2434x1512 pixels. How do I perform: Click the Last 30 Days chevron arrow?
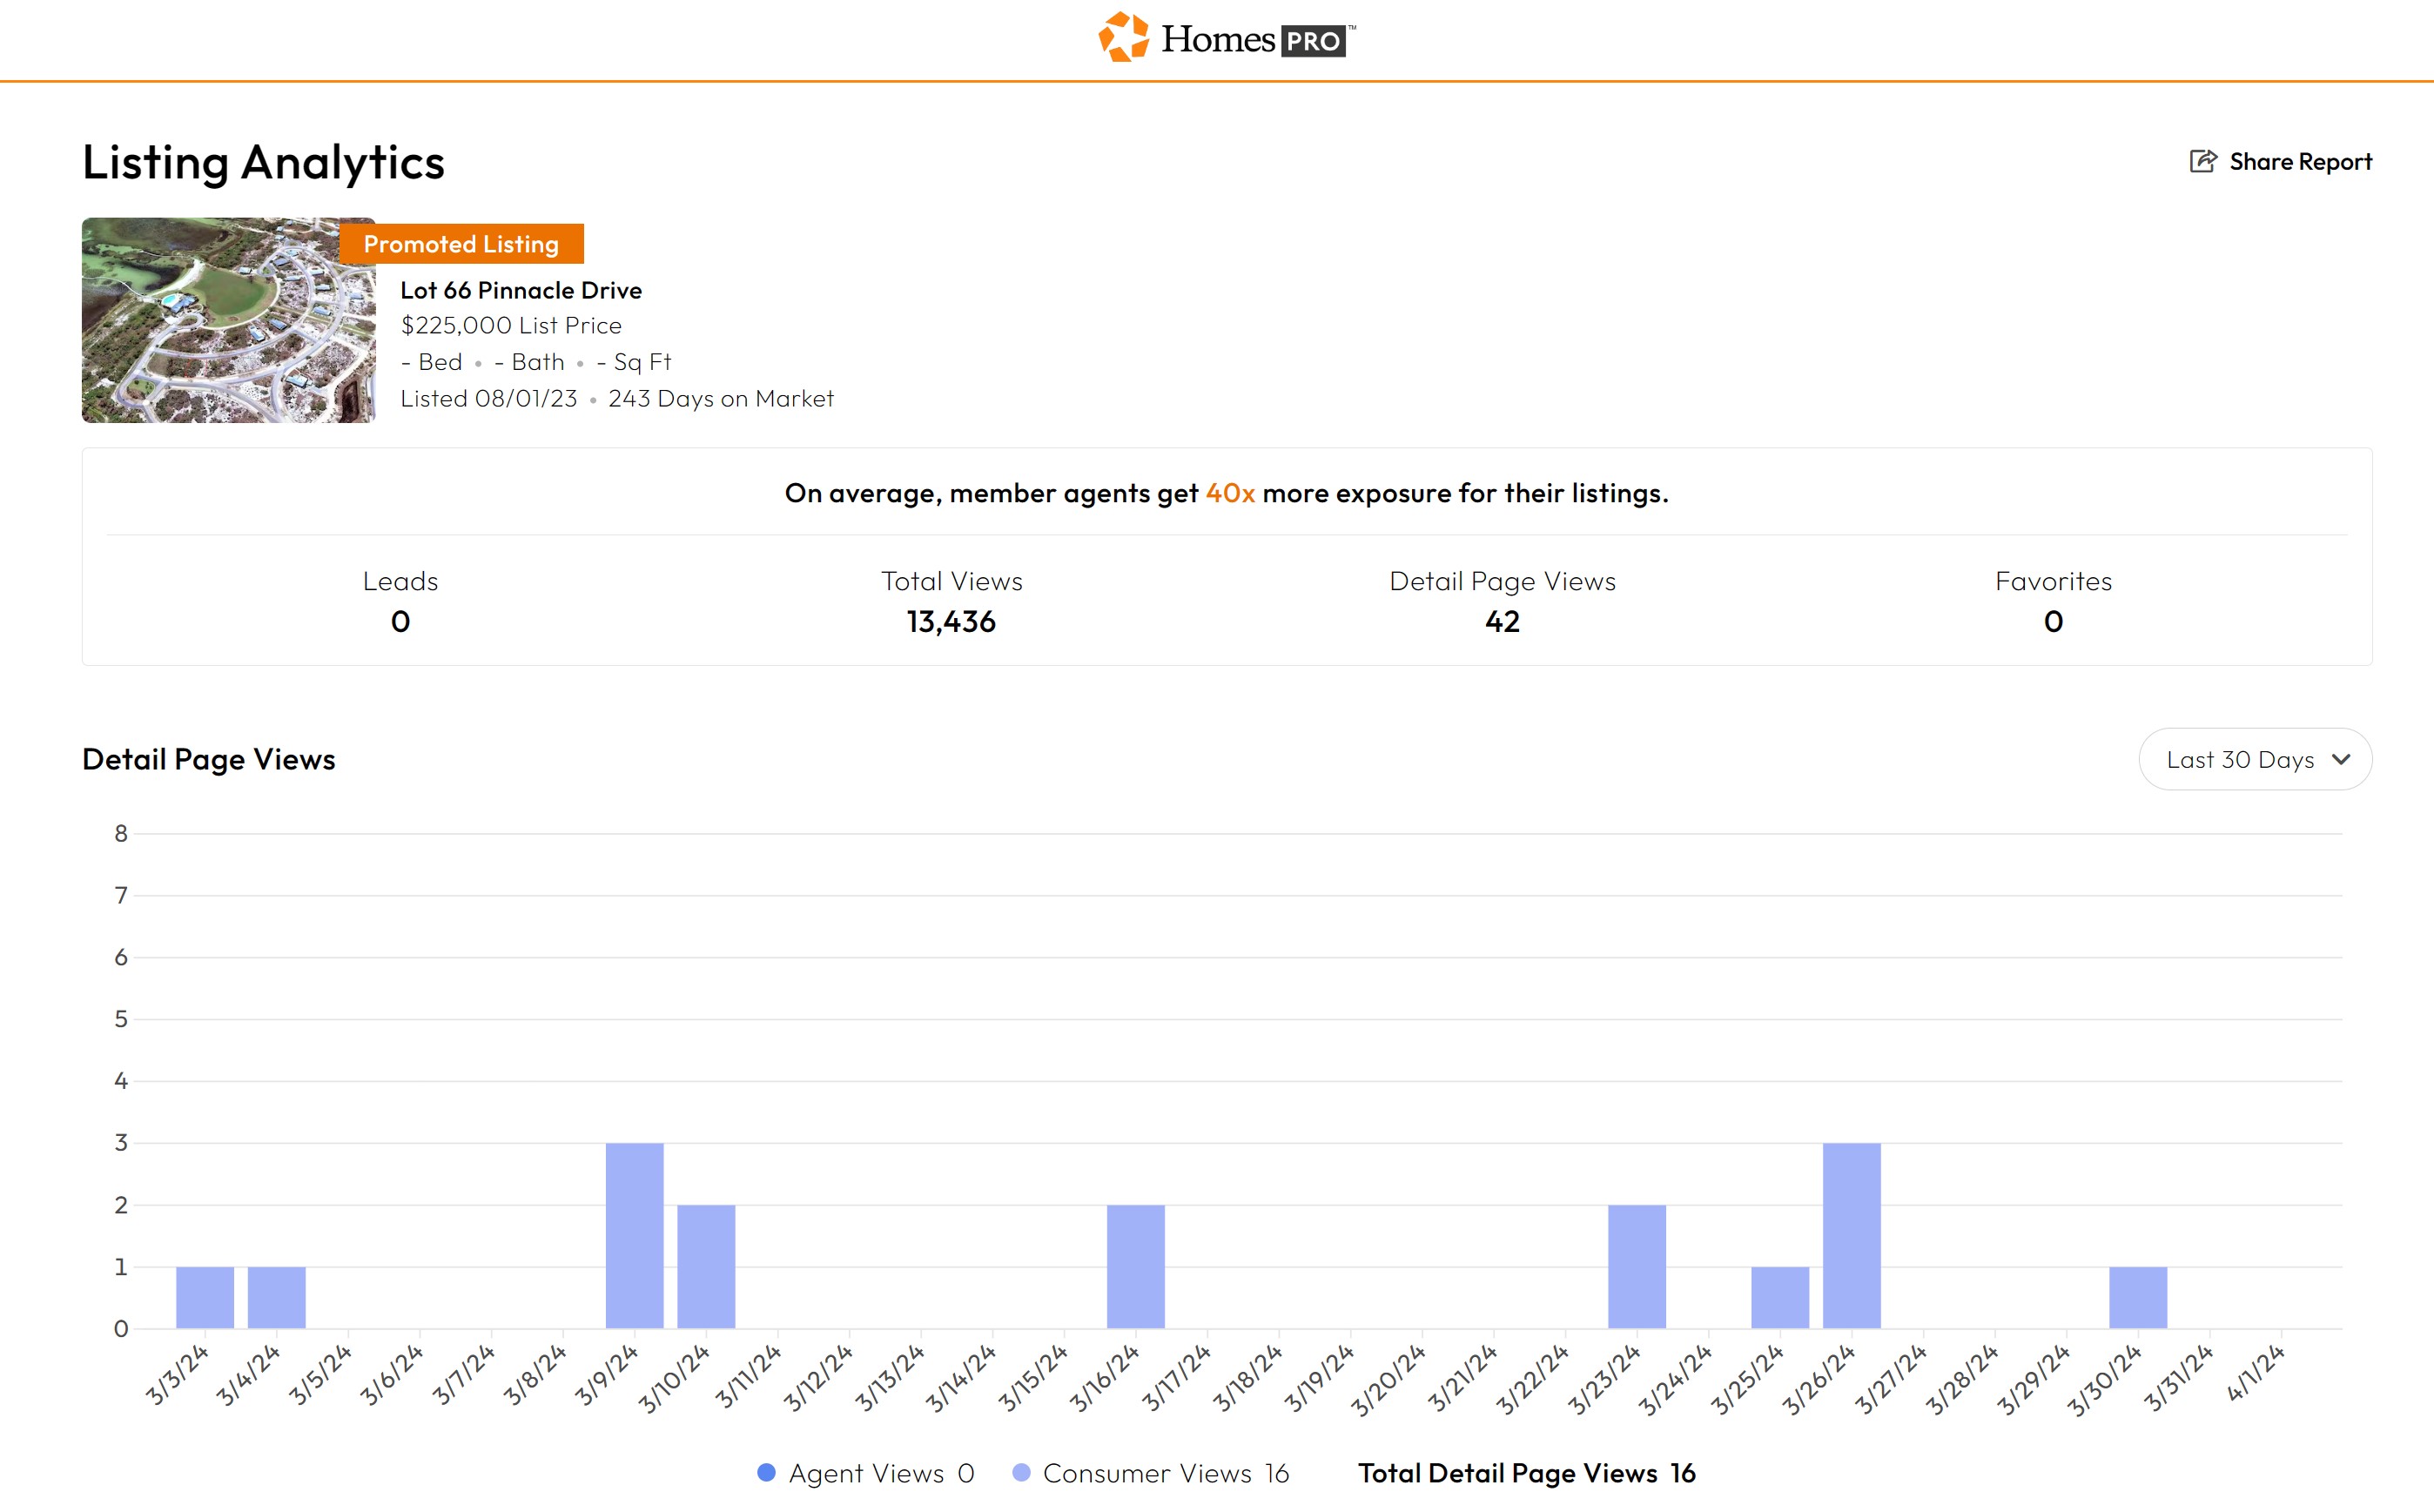click(x=2341, y=759)
